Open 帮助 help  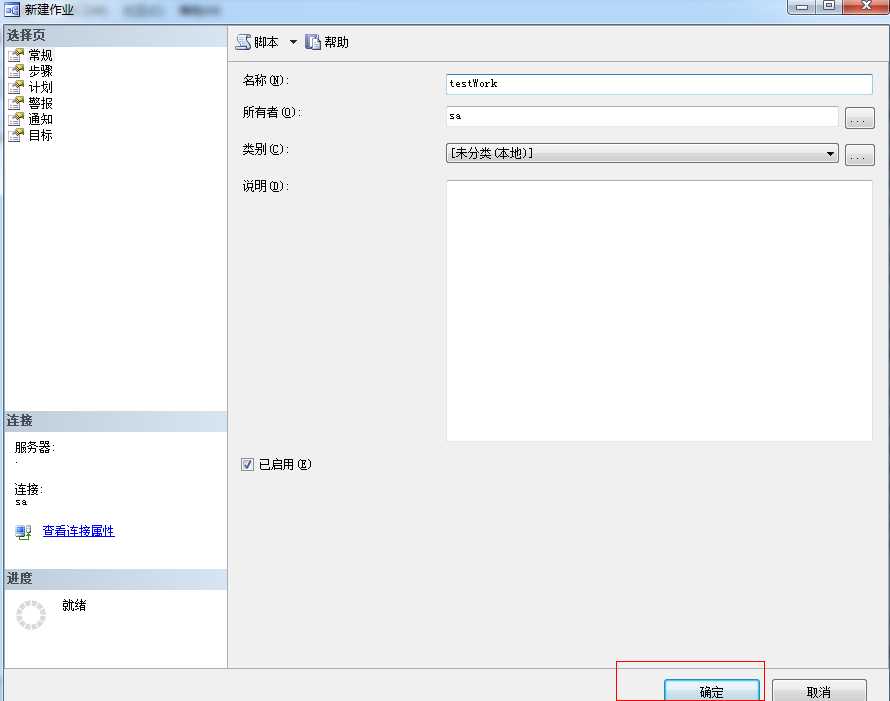click(327, 42)
